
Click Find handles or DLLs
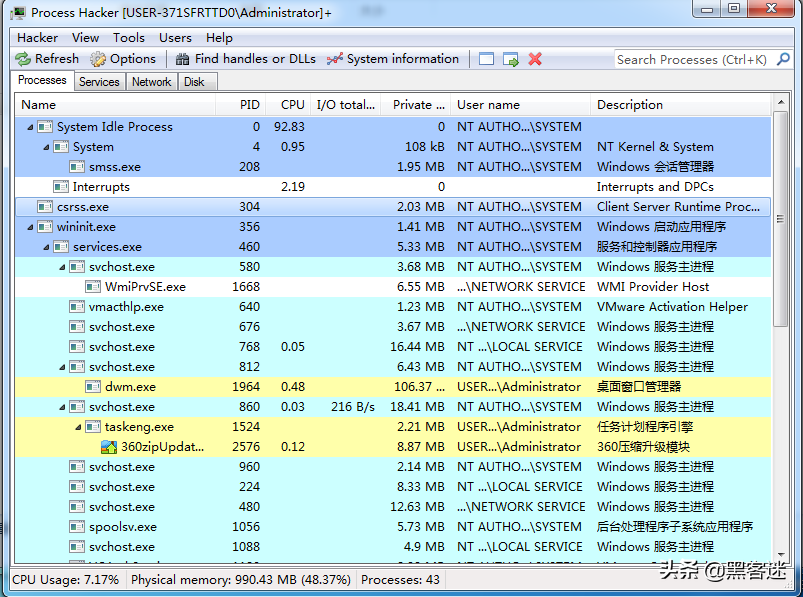[x=183, y=59]
